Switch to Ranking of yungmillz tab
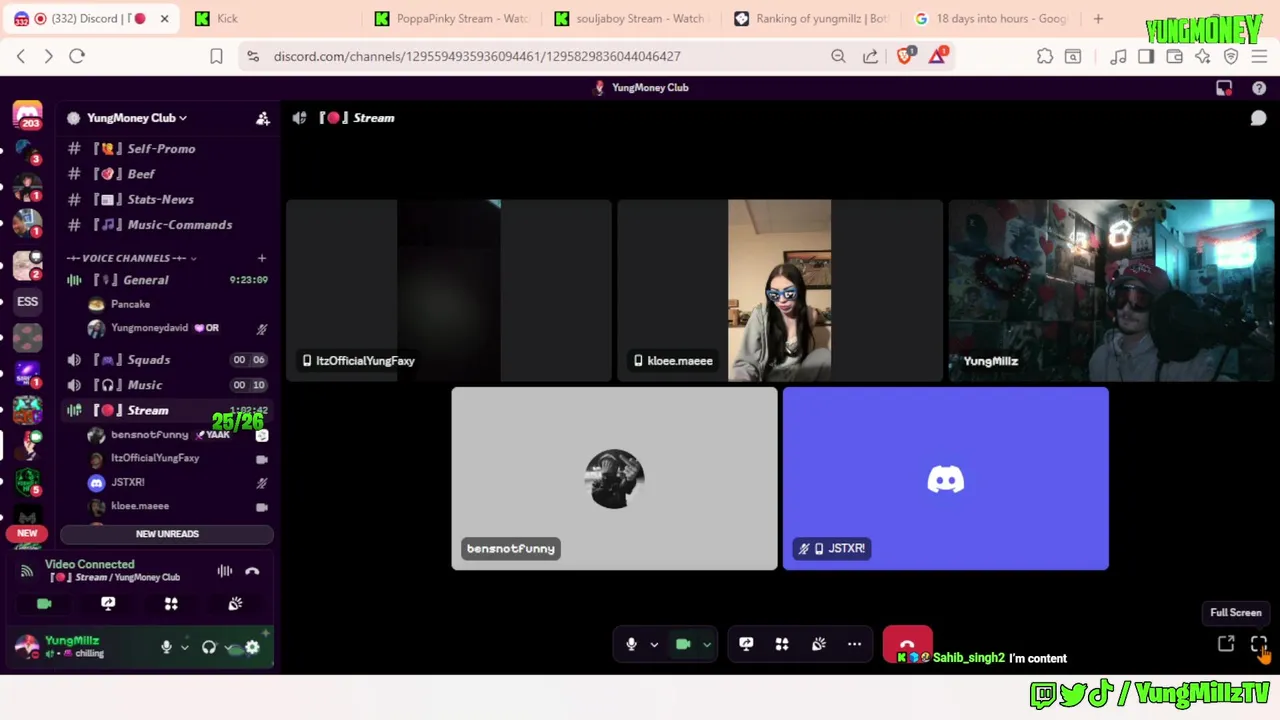1280x720 pixels. [811, 18]
